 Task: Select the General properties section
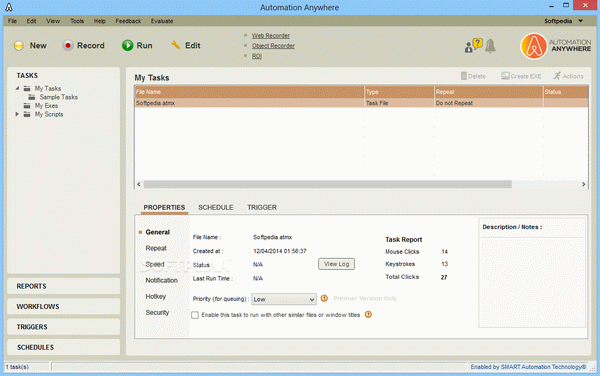[158, 232]
